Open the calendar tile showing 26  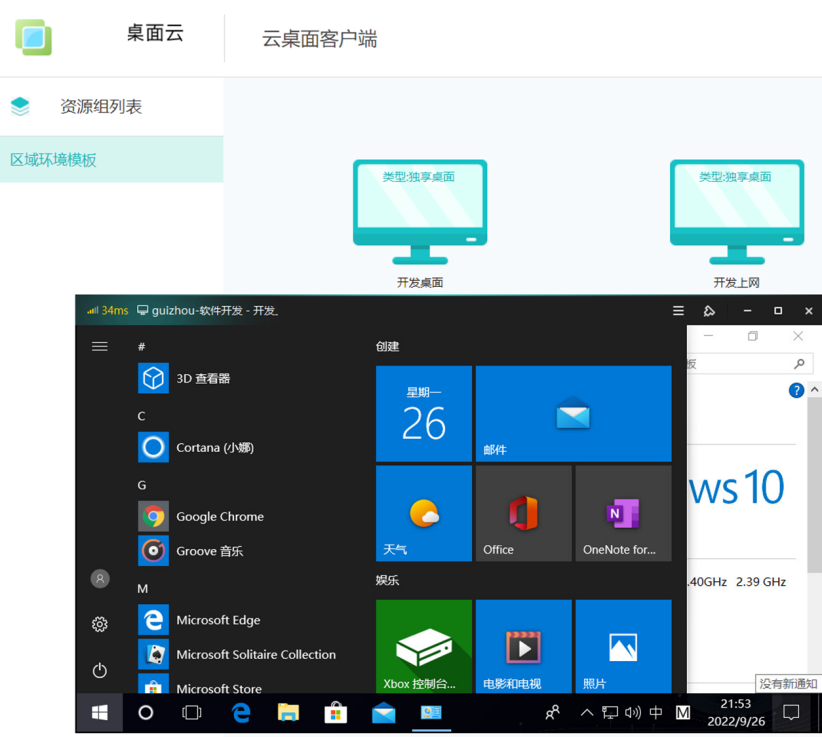[x=424, y=414]
